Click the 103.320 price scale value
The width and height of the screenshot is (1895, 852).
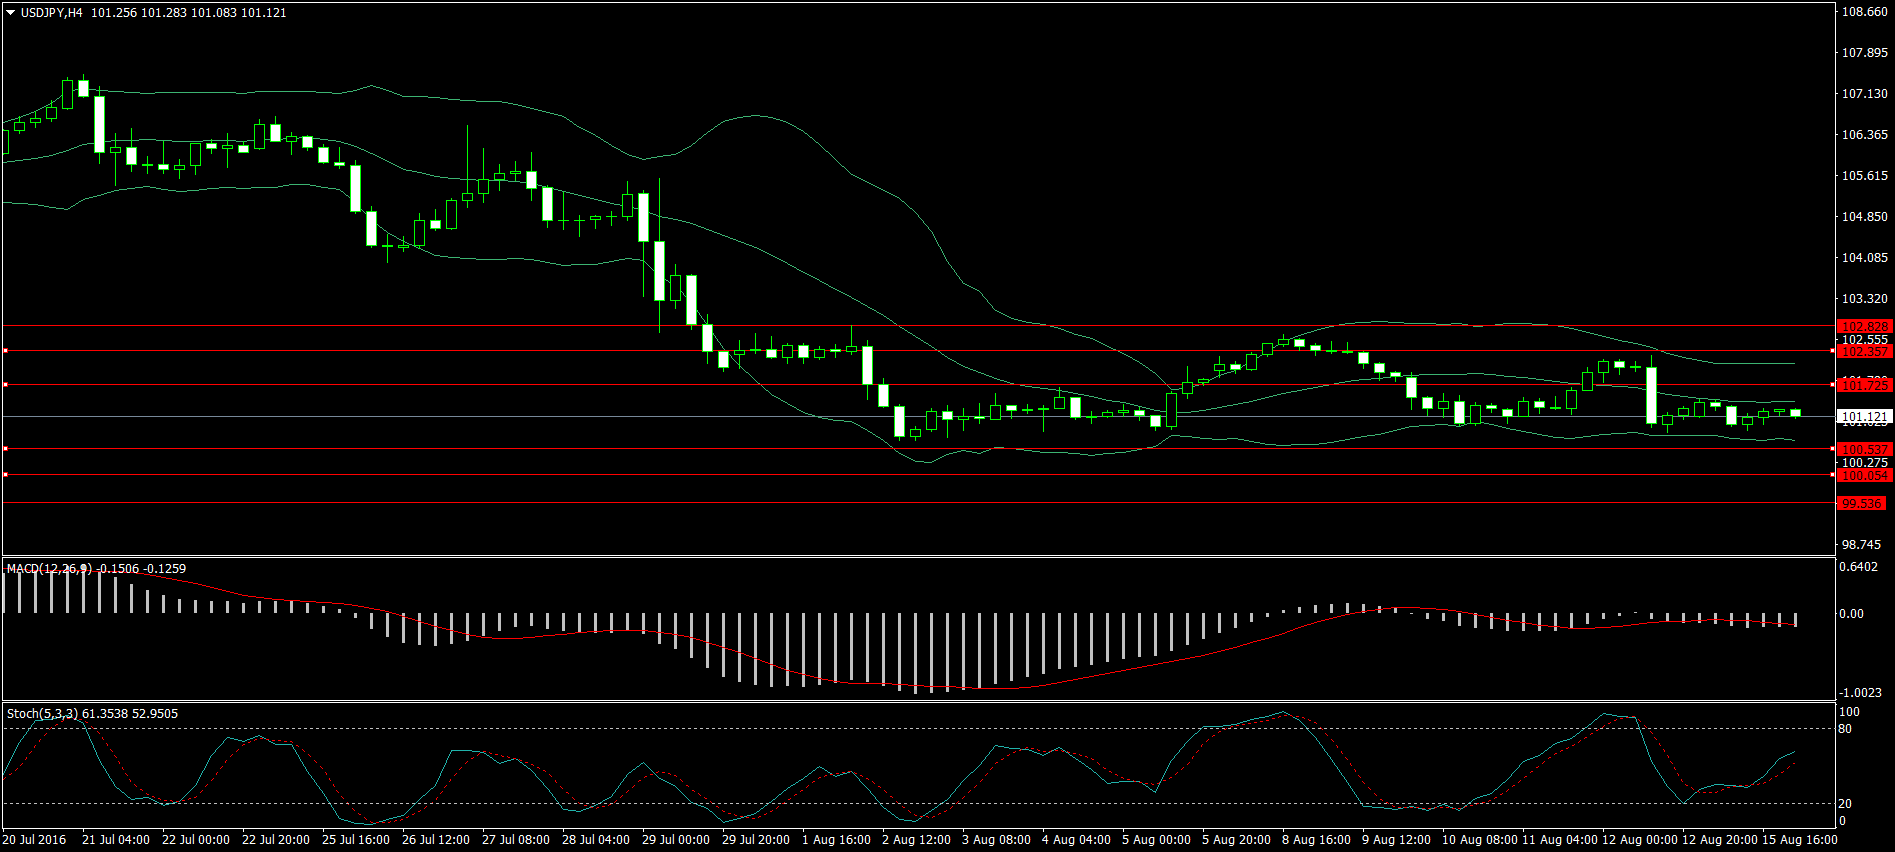1865,299
